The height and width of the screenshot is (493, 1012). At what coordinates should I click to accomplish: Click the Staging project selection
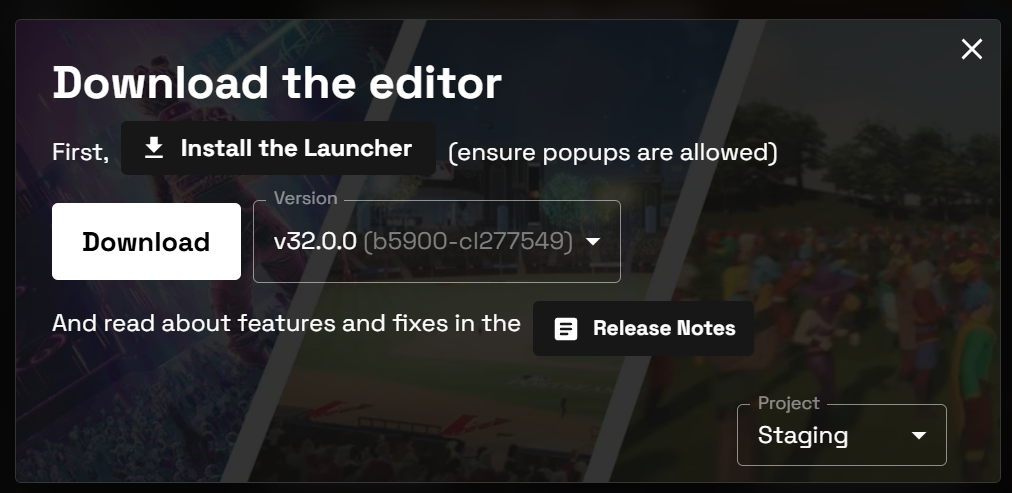click(x=842, y=435)
